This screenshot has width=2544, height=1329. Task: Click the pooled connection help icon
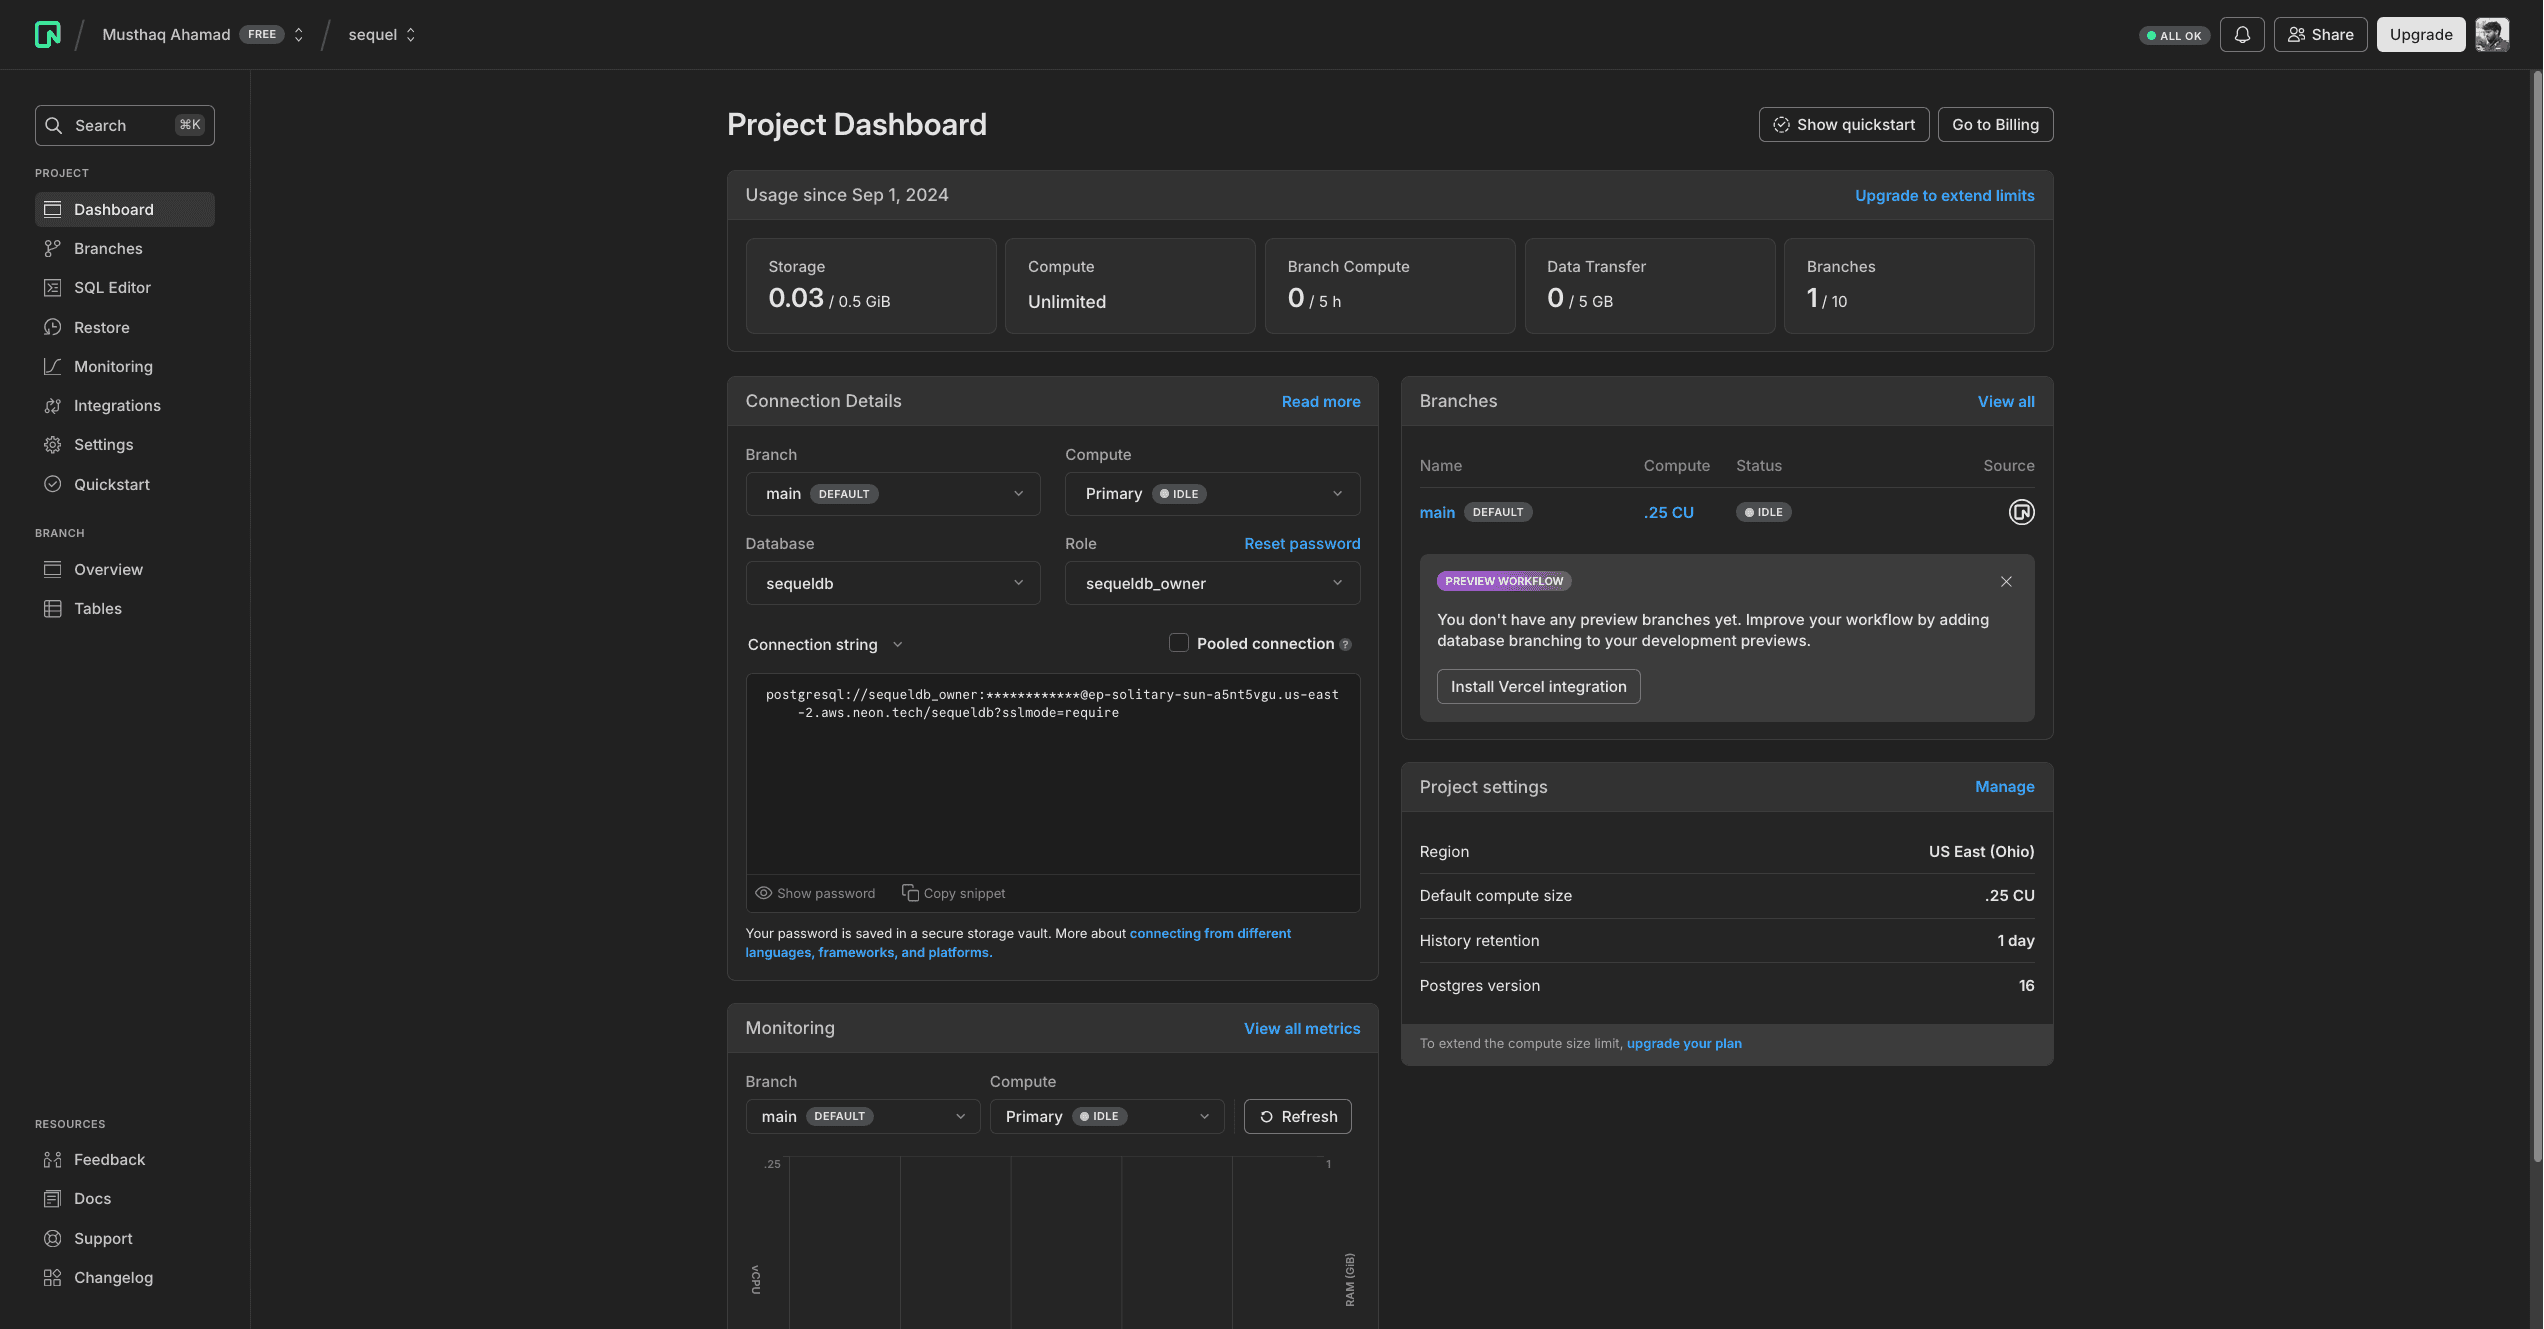pyautogui.click(x=1345, y=644)
